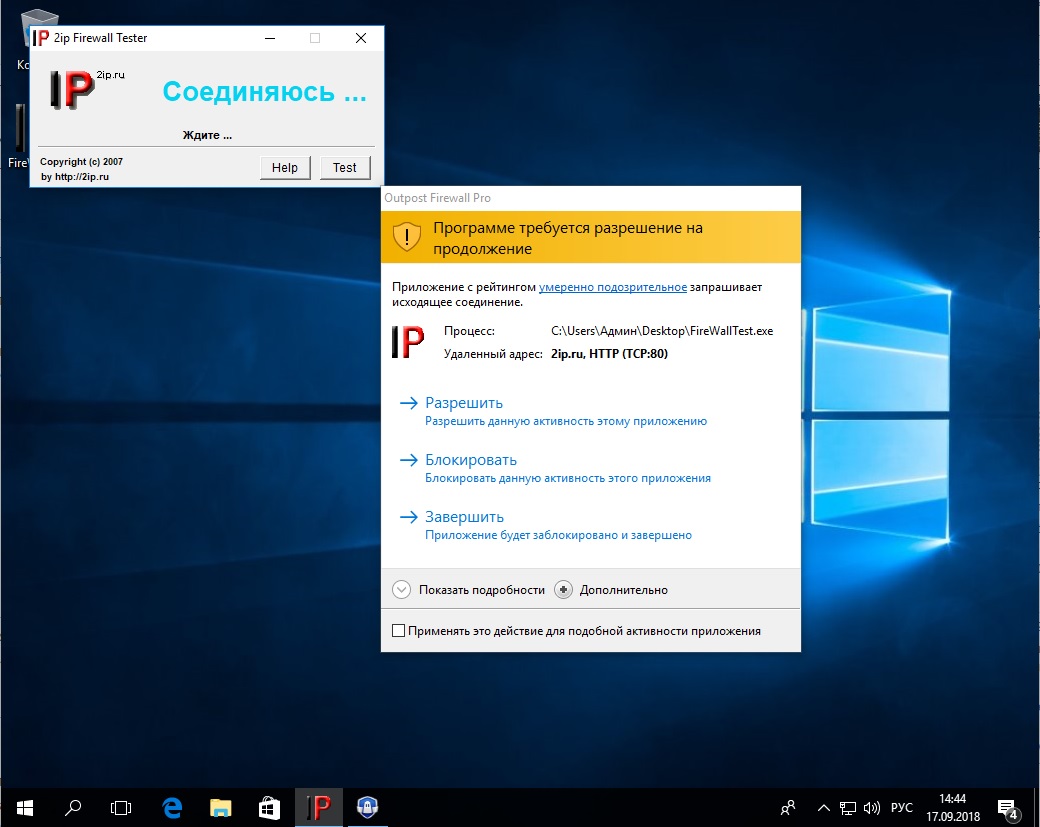The width and height of the screenshot is (1040, 827).
Task: Click the Help button in 2ip Firewall Tester
Action: (285, 168)
